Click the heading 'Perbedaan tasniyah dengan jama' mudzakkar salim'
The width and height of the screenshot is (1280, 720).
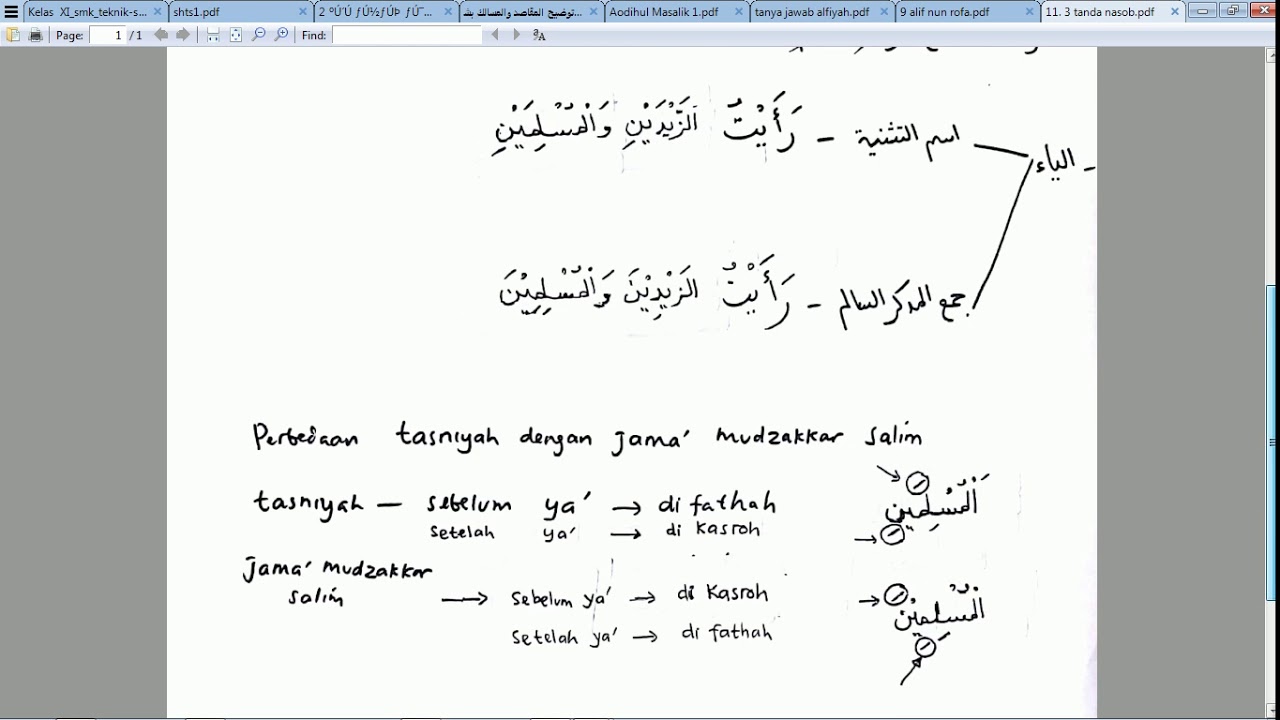587,438
